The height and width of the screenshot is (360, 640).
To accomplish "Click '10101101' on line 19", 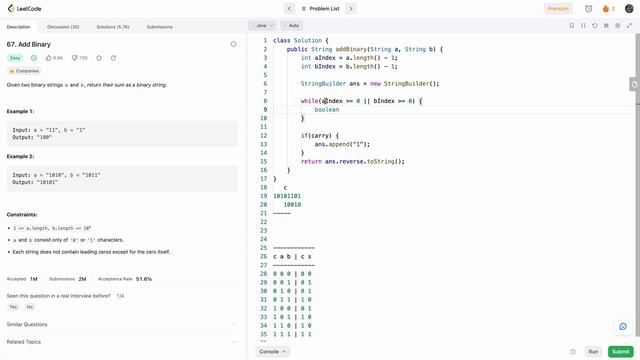I will click(287, 196).
